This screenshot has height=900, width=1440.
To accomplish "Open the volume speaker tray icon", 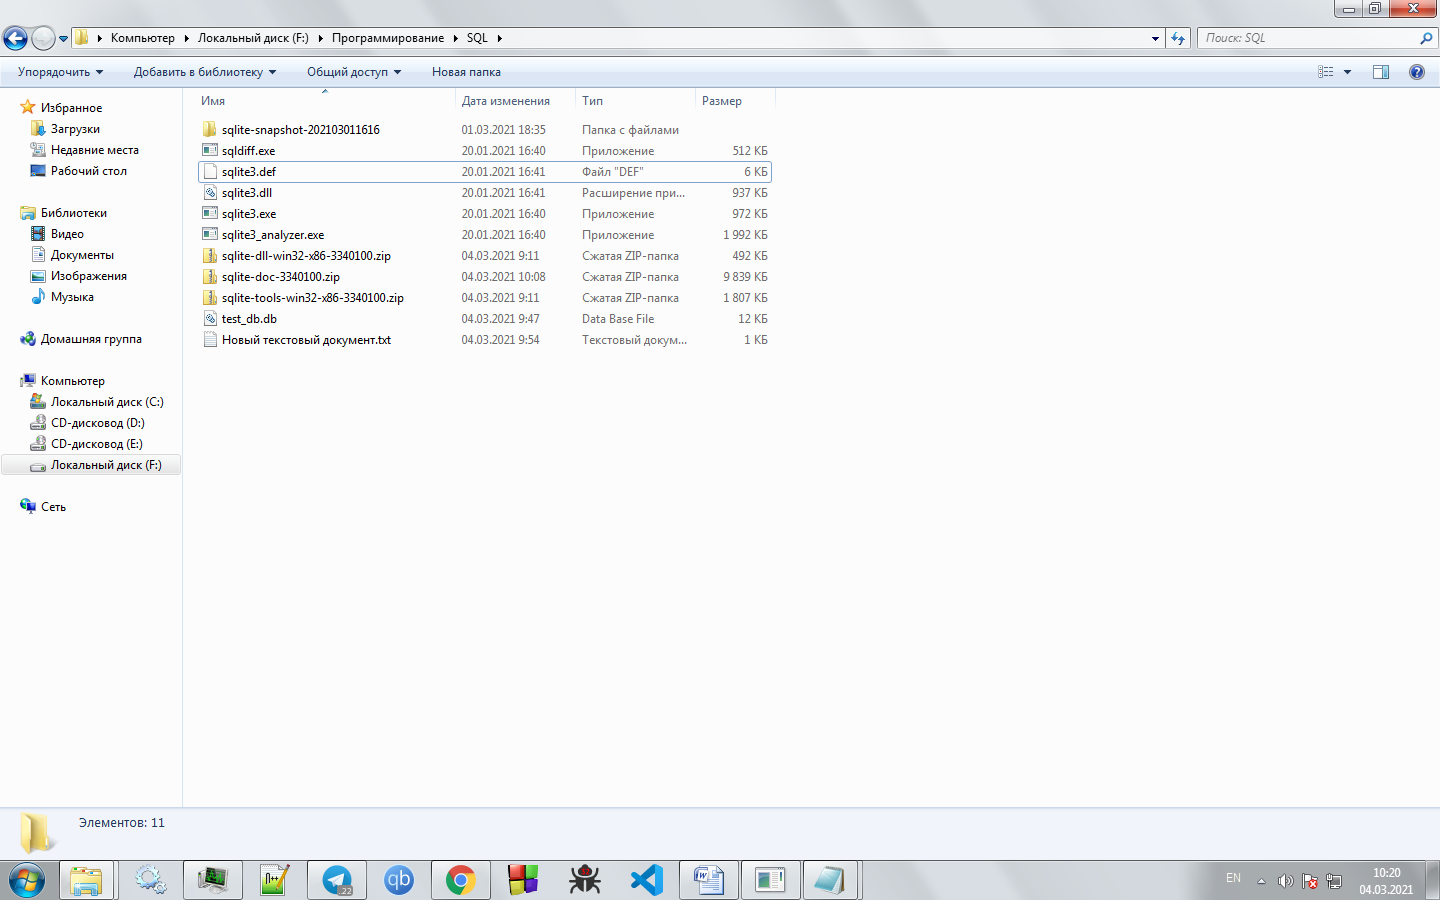I will [1285, 881].
